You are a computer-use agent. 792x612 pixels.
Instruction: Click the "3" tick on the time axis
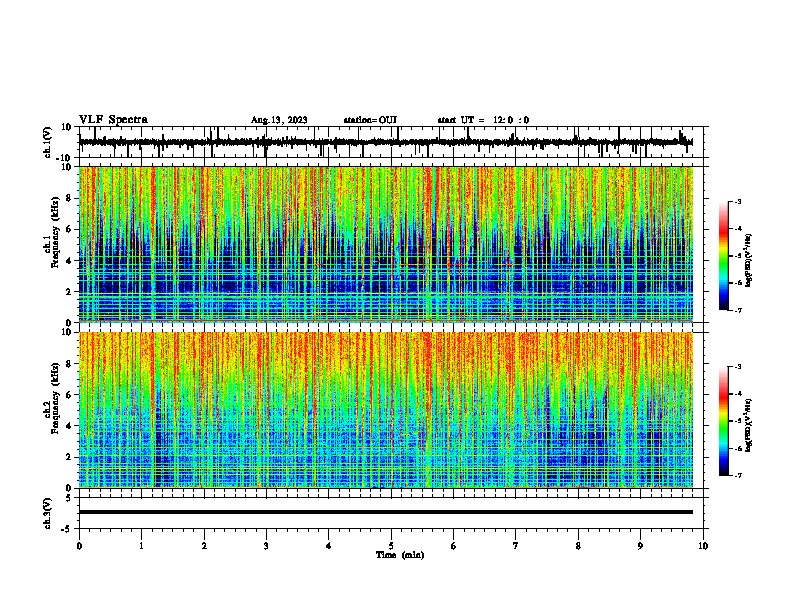click(x=266, y=546)
